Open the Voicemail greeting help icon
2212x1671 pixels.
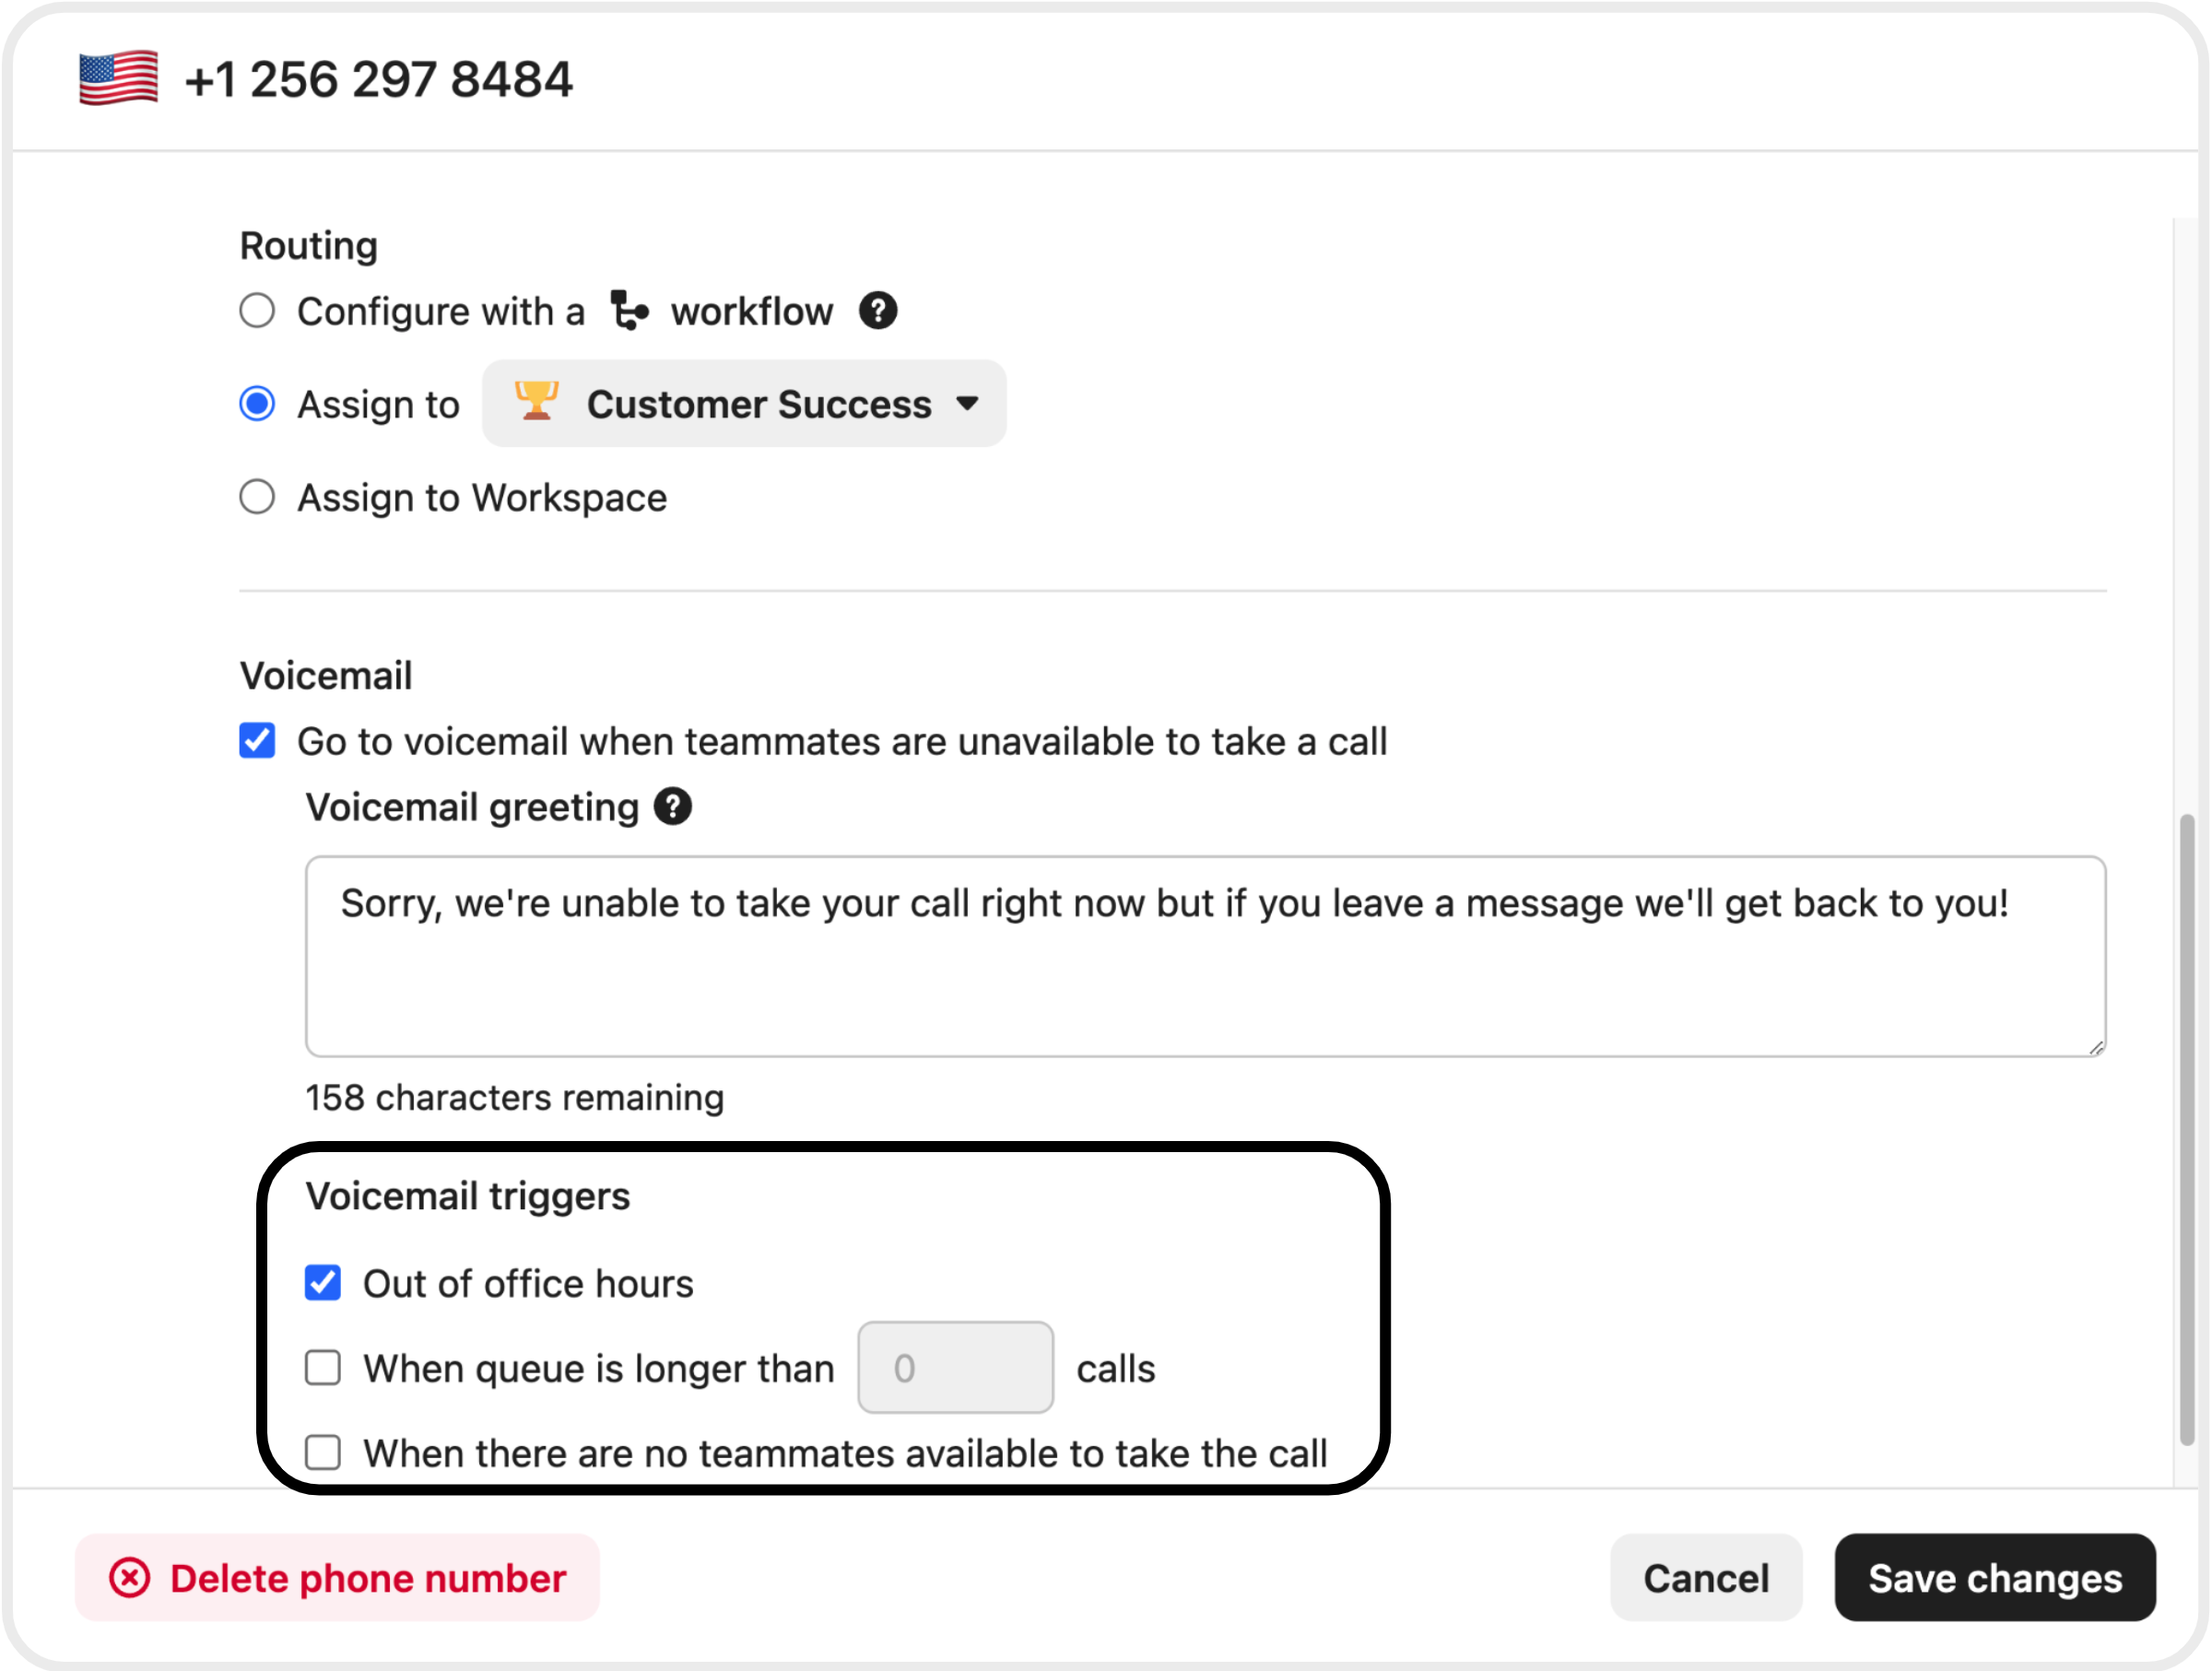click(673, 807)
